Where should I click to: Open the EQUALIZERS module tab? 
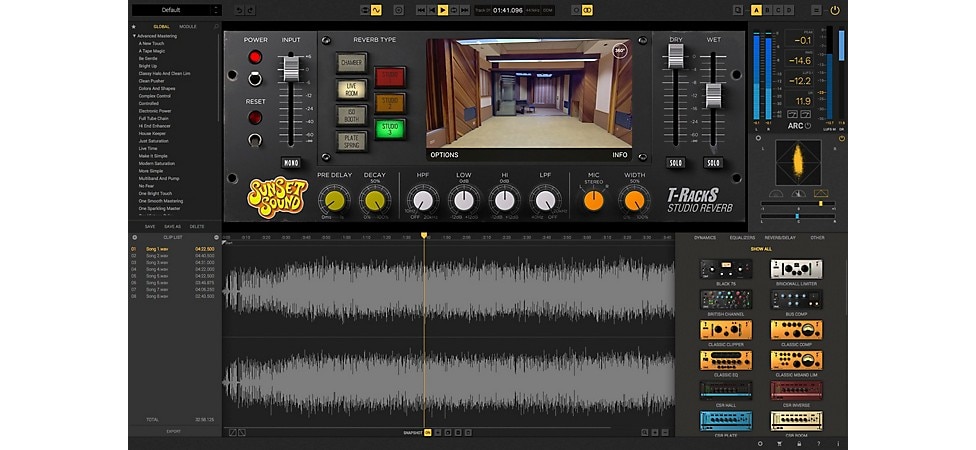(742, 238)
